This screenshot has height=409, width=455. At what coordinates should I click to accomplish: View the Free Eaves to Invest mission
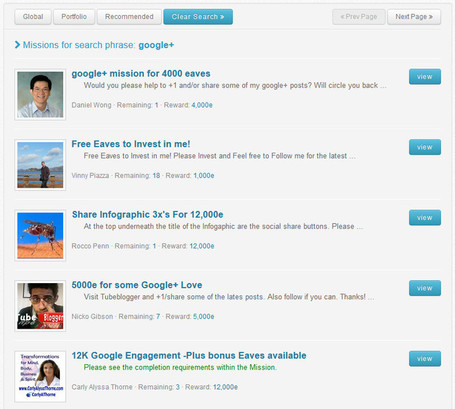coord(425,147)
